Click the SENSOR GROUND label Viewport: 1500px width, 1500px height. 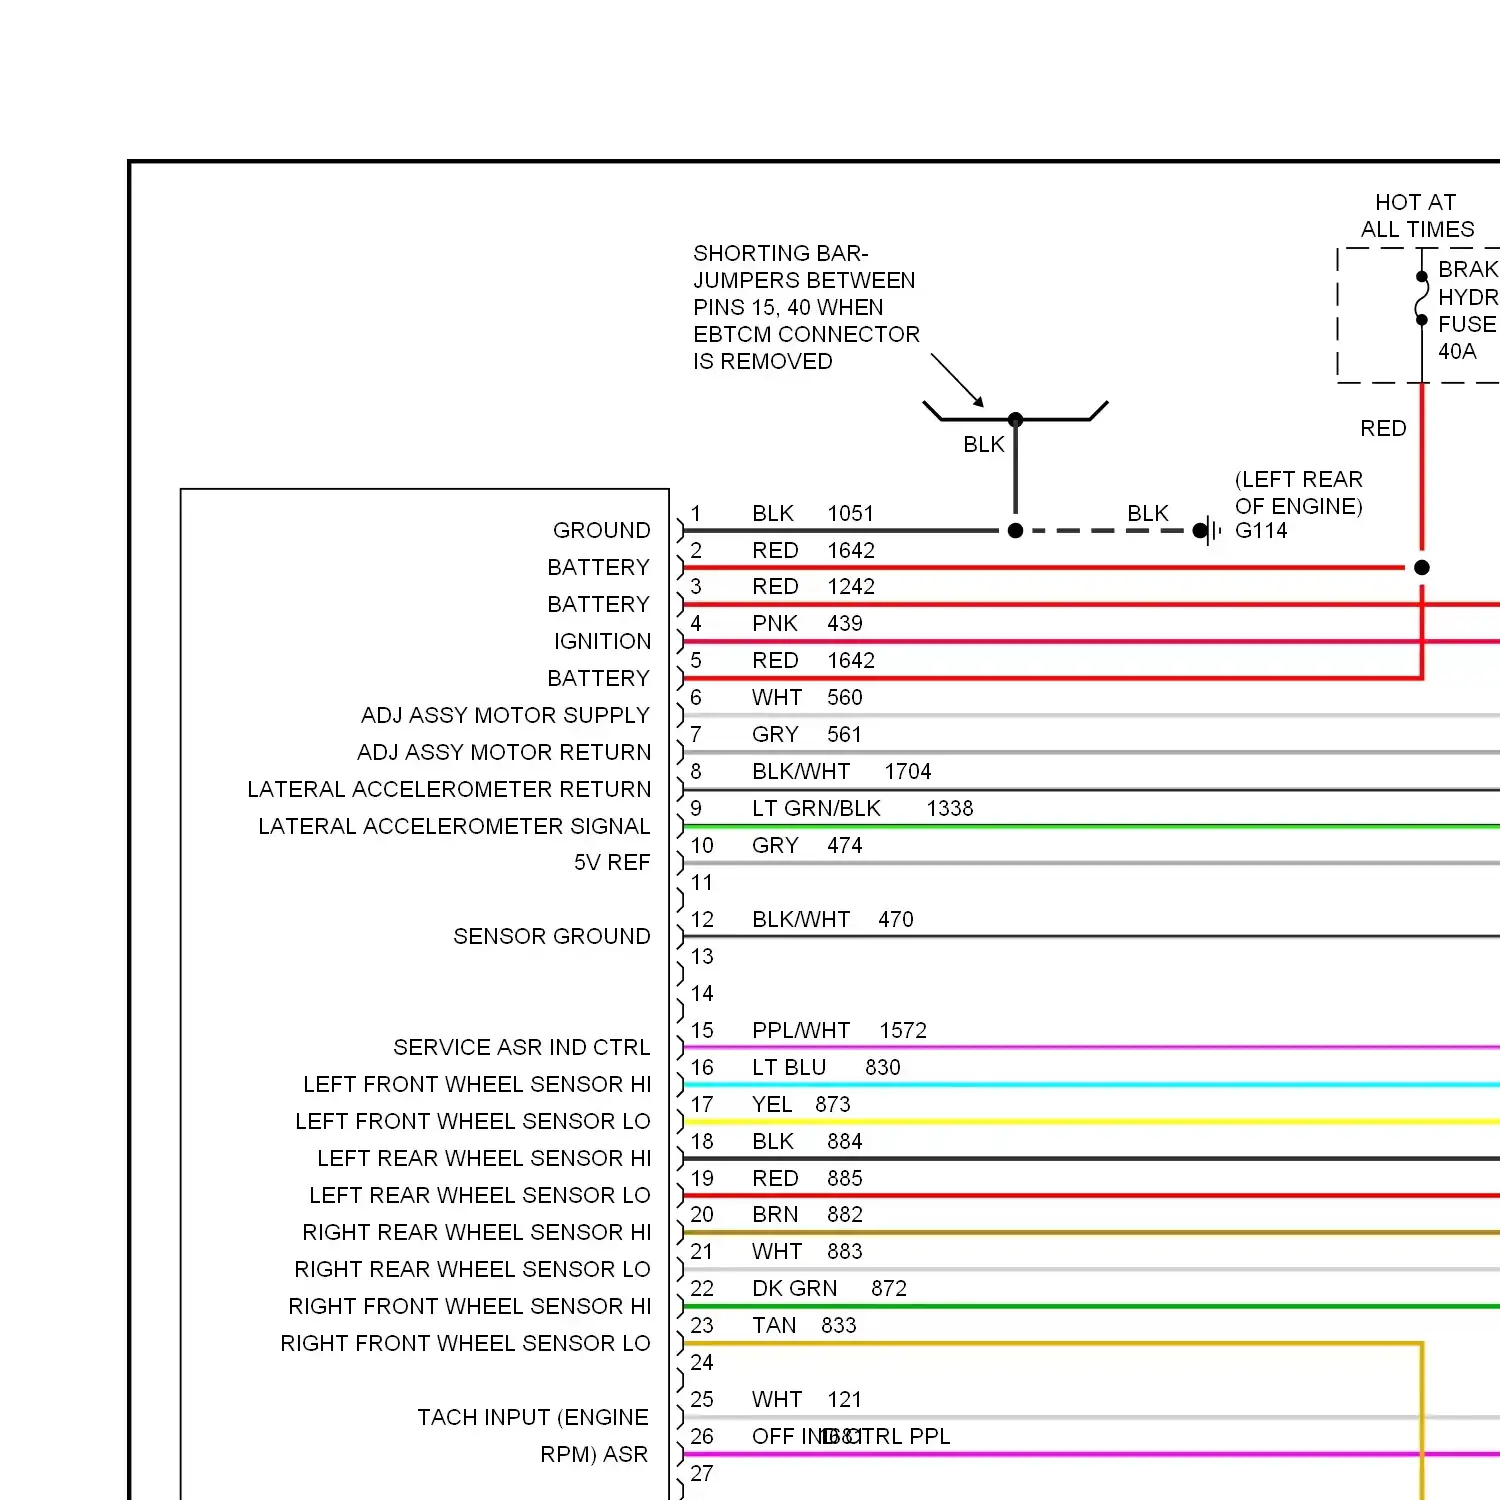click(x=551, y=936)
